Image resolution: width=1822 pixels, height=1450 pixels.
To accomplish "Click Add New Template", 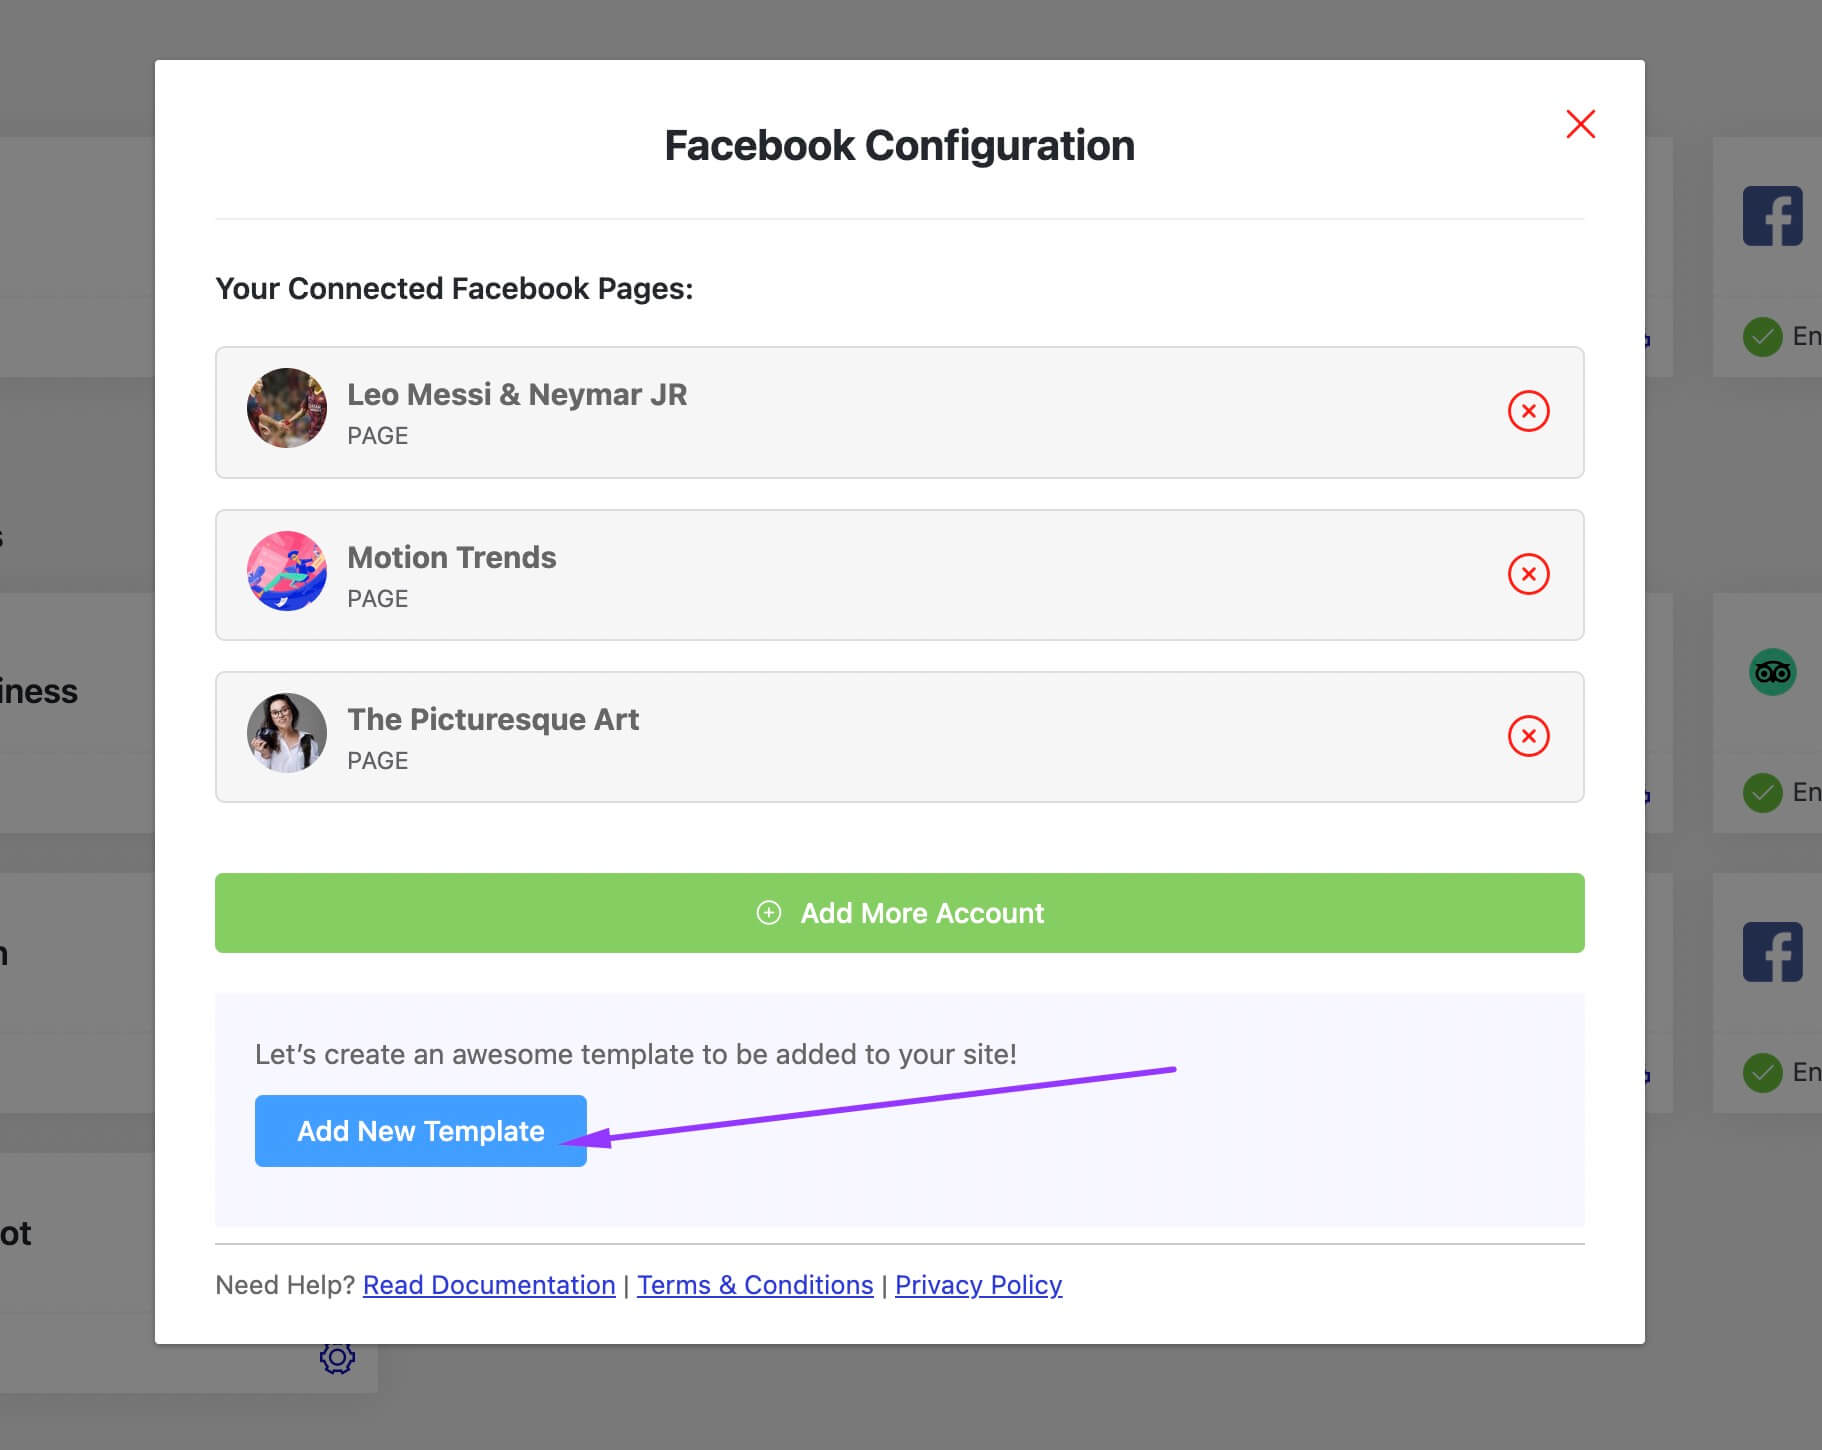I will (420, 1131).
